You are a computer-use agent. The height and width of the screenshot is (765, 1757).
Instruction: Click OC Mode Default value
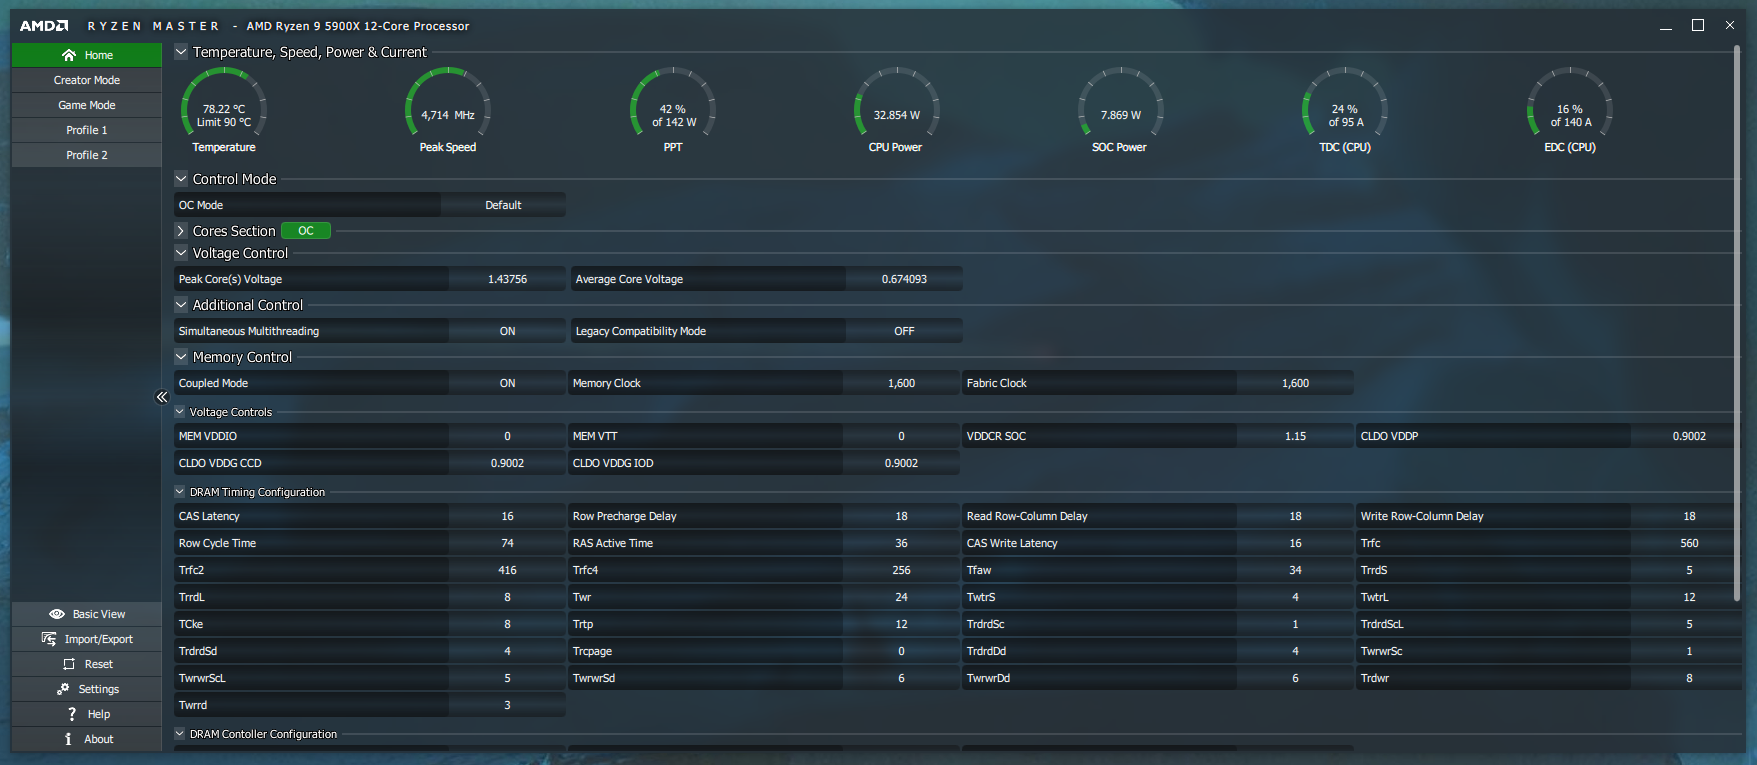(503, 205)
